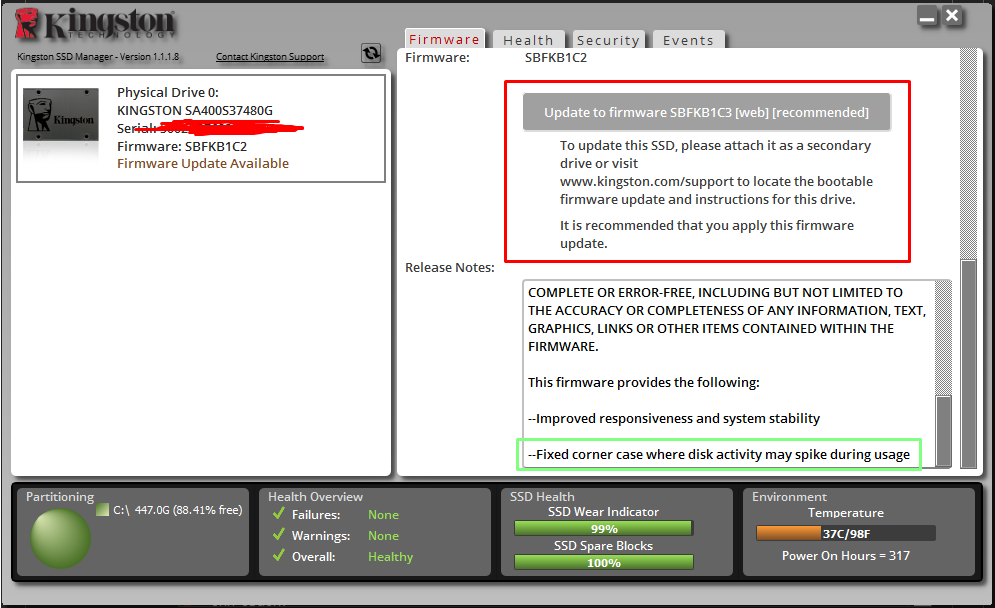Click the refresh drives icon
The image size is (995, 608).
pyautogui.click(x=371, y=53)
